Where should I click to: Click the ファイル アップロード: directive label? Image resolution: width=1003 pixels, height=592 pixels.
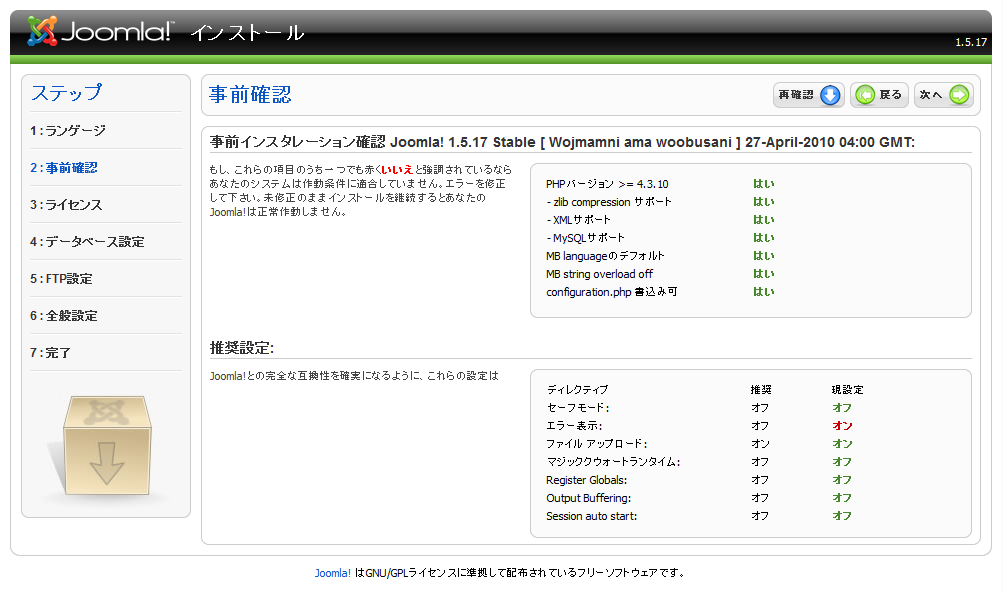(597, 444)
